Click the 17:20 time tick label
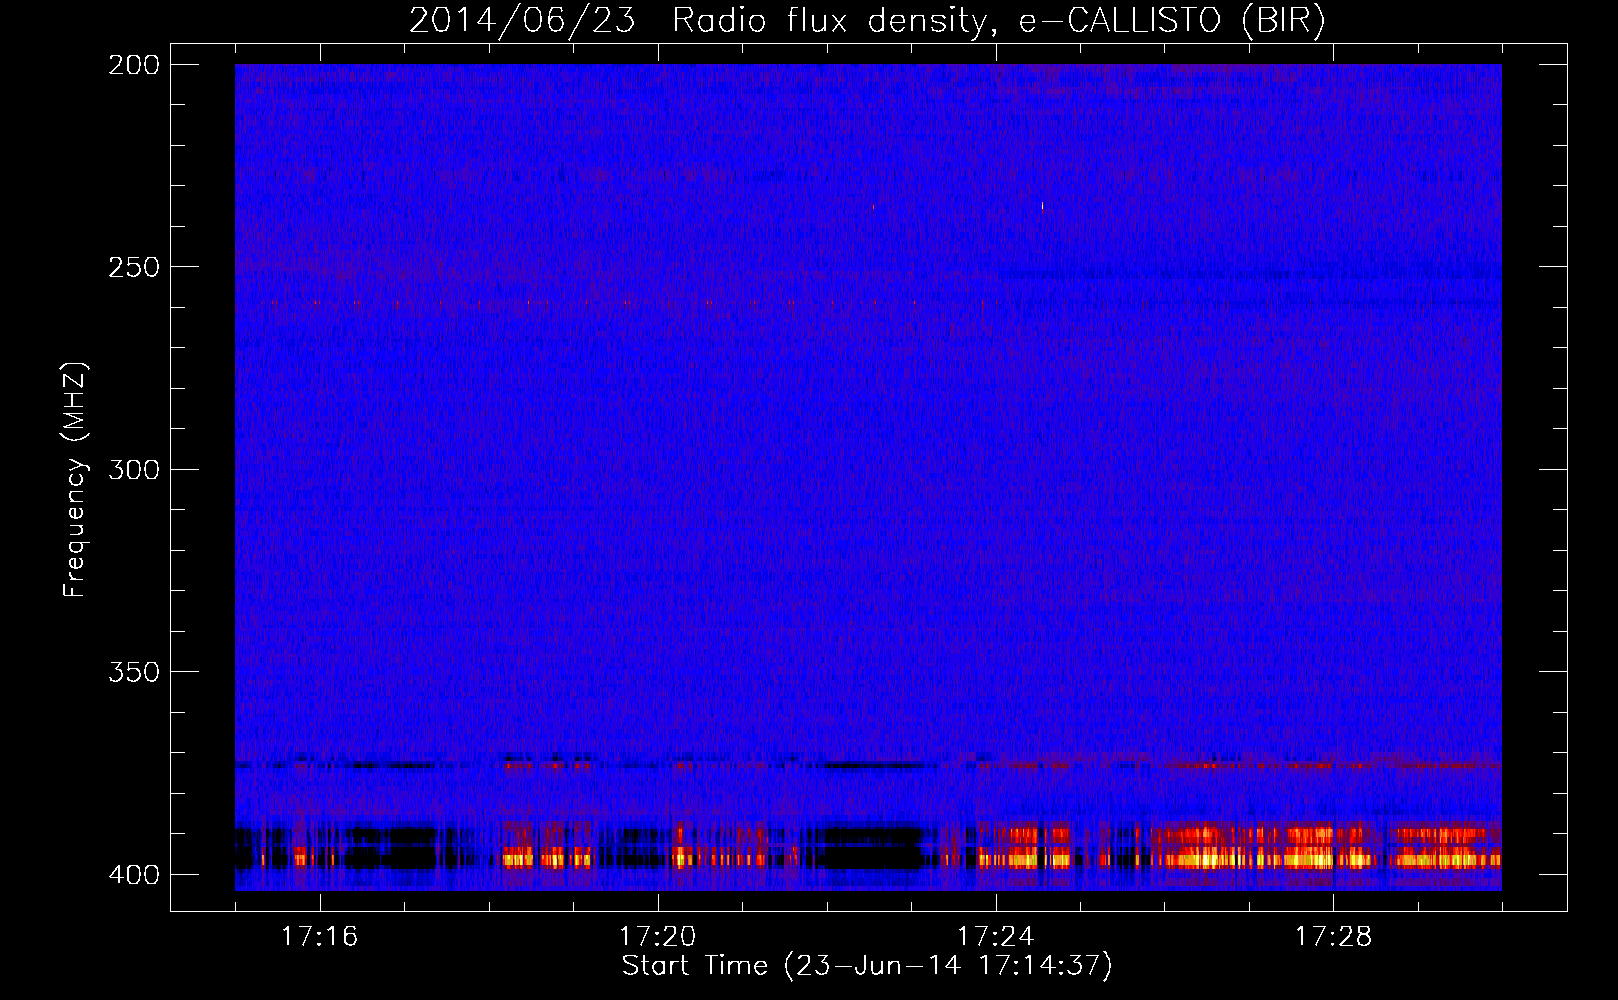The width and height of the screenshot is (1618, 1000). [657, 937]
